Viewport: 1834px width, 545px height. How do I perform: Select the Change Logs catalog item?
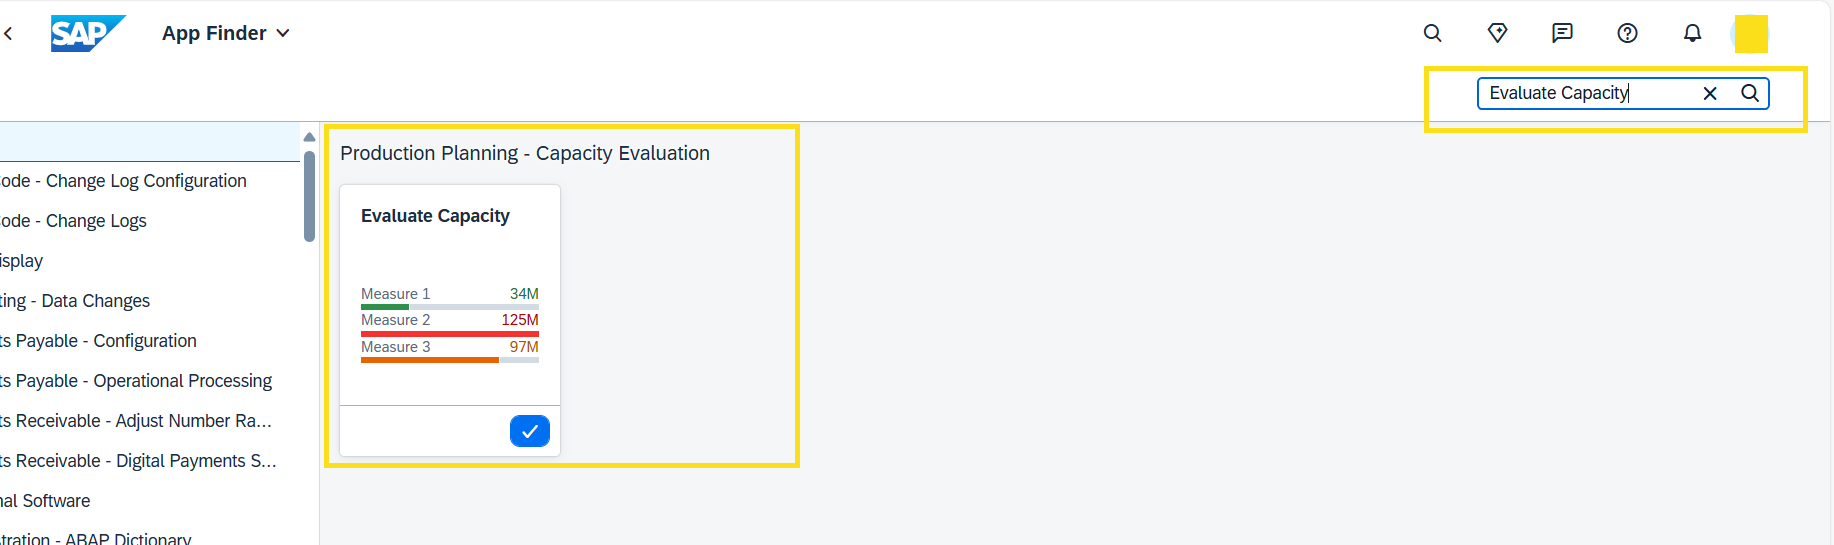74,221
